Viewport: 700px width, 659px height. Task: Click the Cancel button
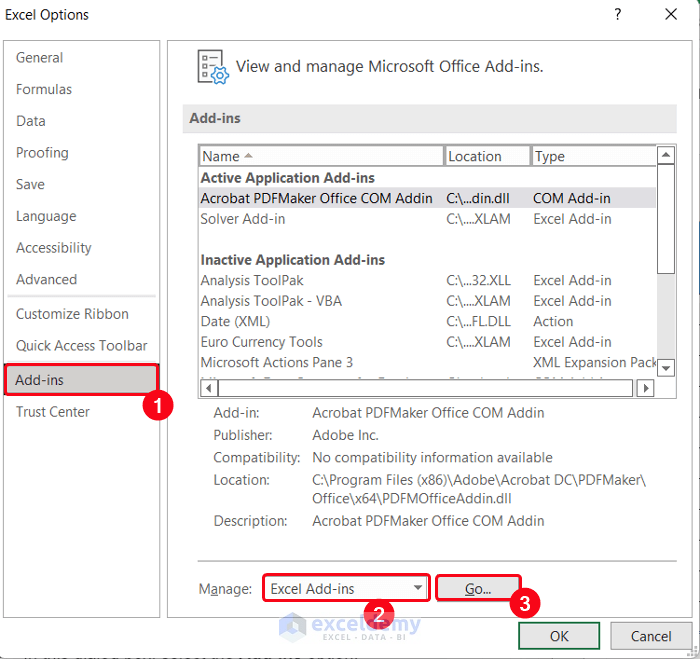[650, 636]
